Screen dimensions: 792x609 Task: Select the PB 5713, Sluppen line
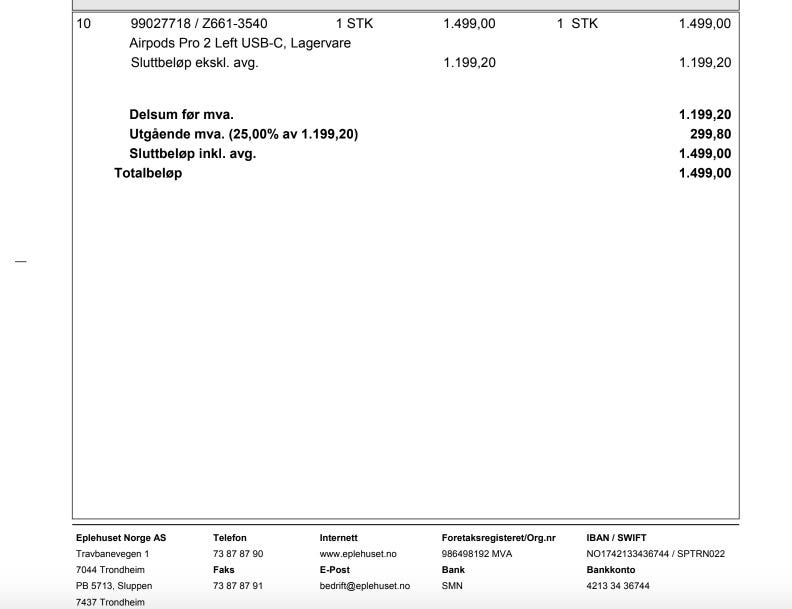pos(114,586)
